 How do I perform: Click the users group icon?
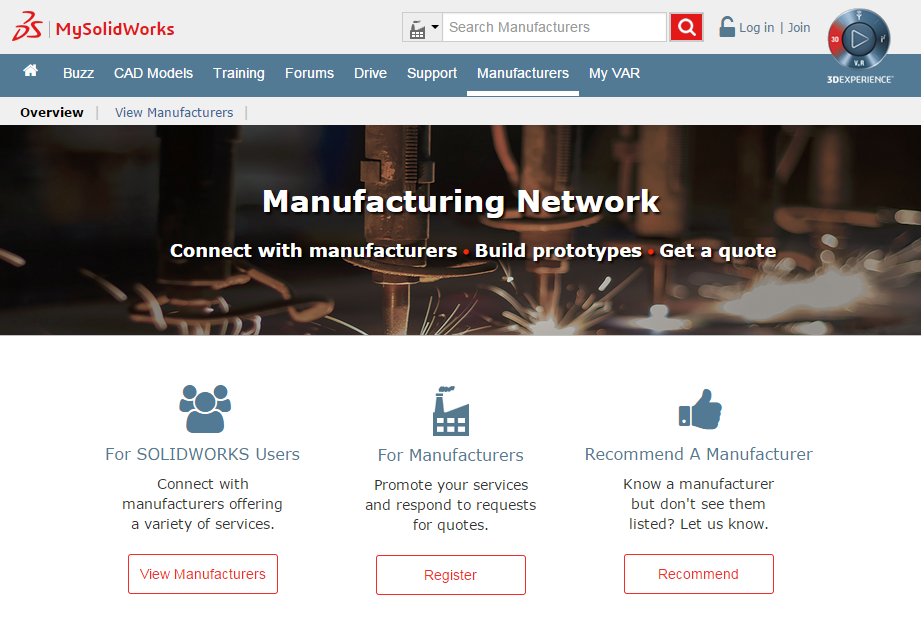pos(205,409)
